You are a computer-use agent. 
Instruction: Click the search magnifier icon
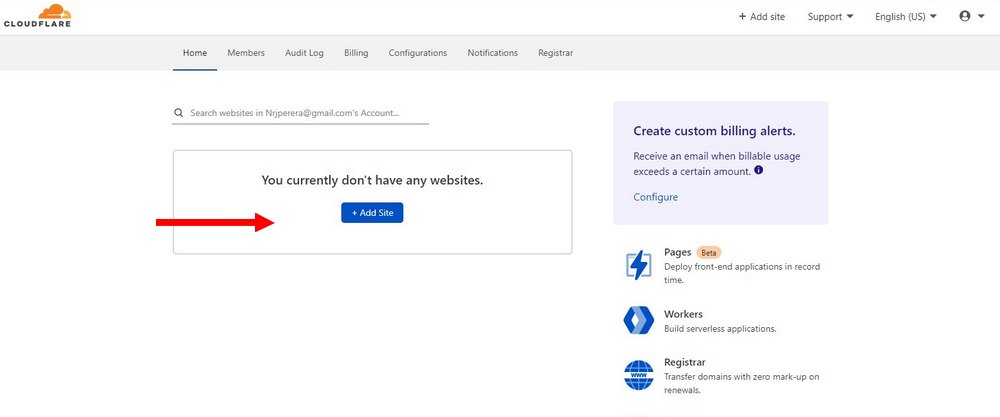tap(179, 113)
